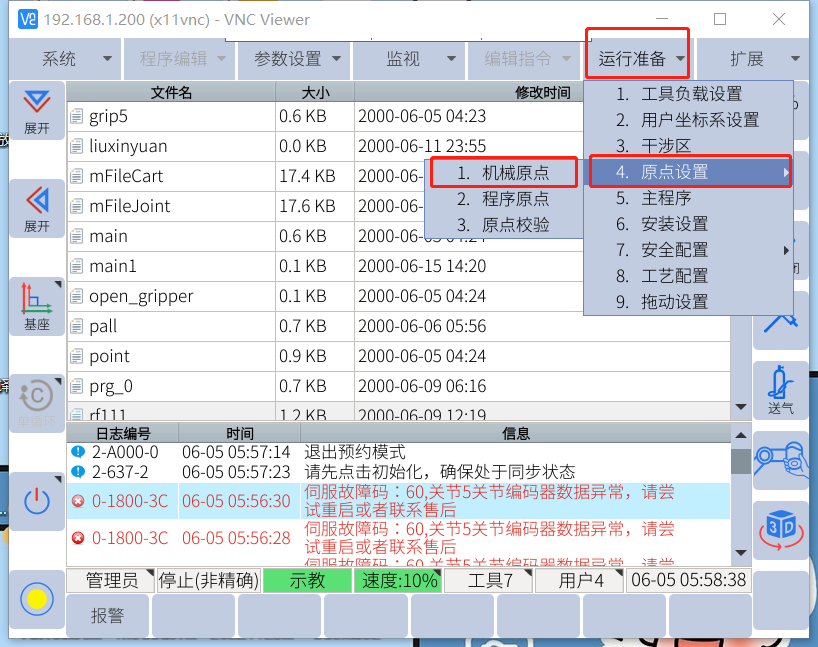Open the 3D view icon
The image size is (818, 647).
pos(781,530)
